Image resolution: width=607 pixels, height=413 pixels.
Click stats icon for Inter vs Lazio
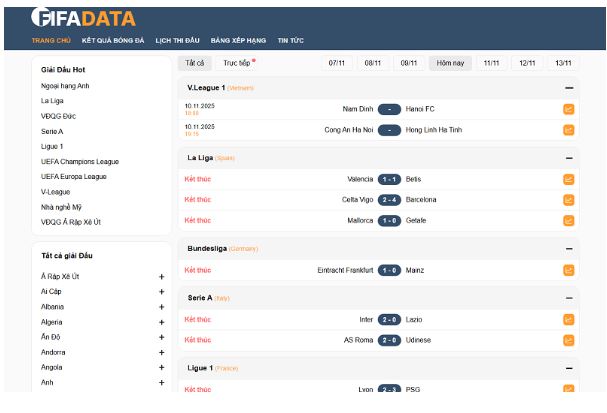[x=568, y=320]
